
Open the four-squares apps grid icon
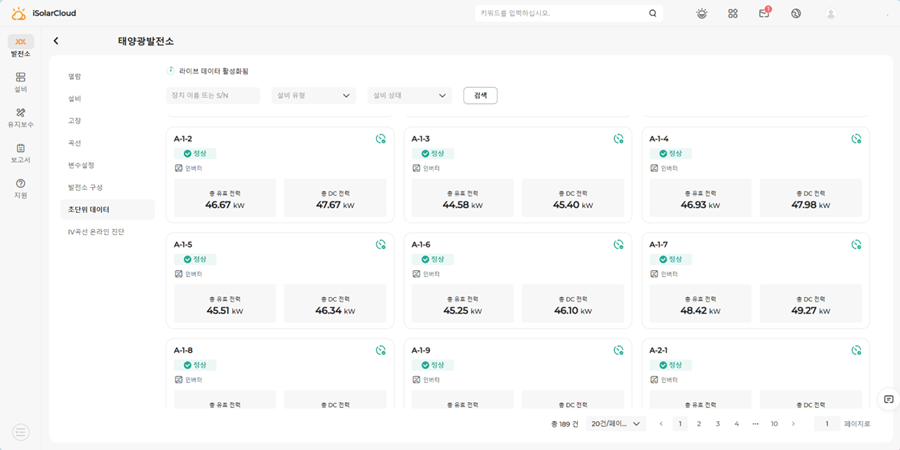tap(733, 14)
